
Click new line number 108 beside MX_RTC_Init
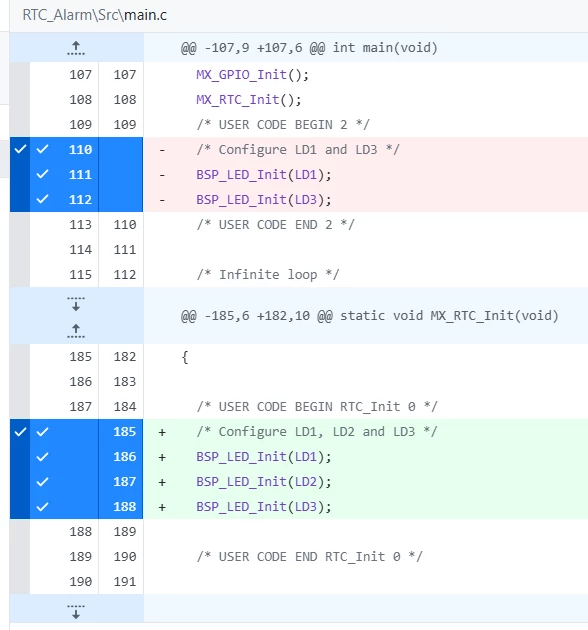pyautogui.click(x=125, y=100)
